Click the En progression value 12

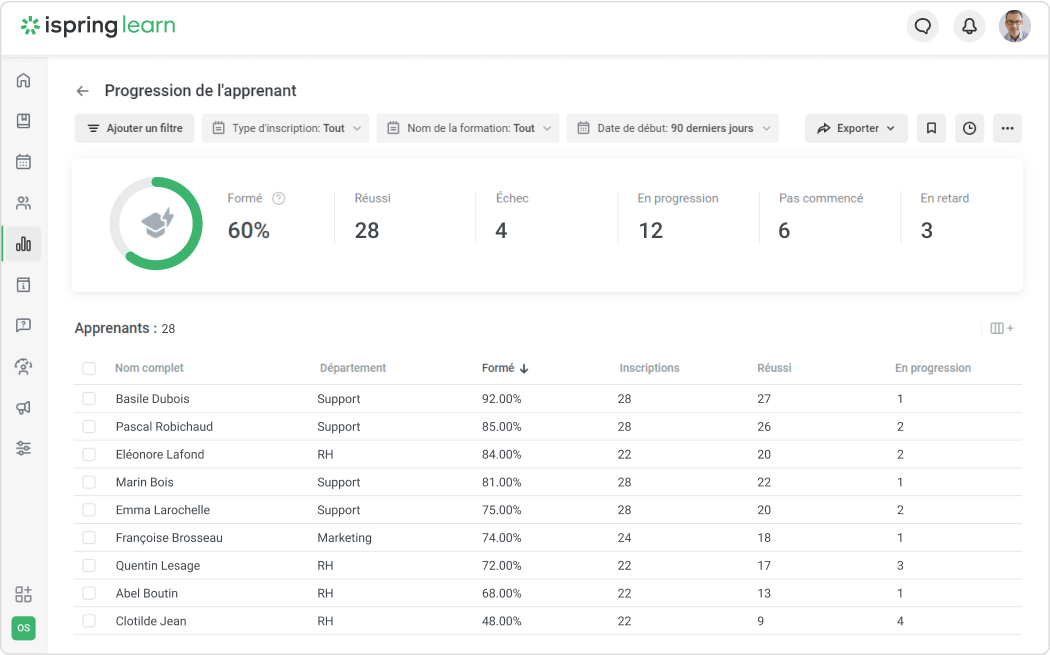click(650, 230)
